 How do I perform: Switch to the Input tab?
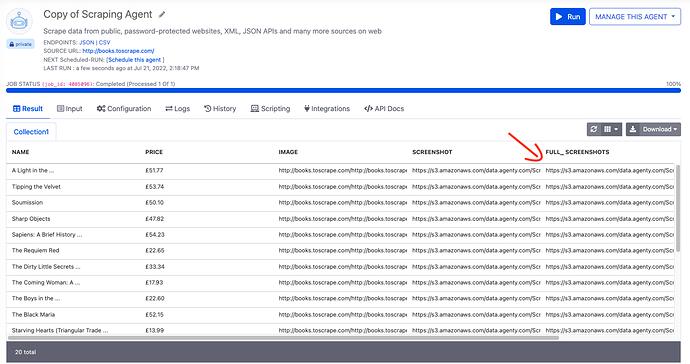pos(70,109)
